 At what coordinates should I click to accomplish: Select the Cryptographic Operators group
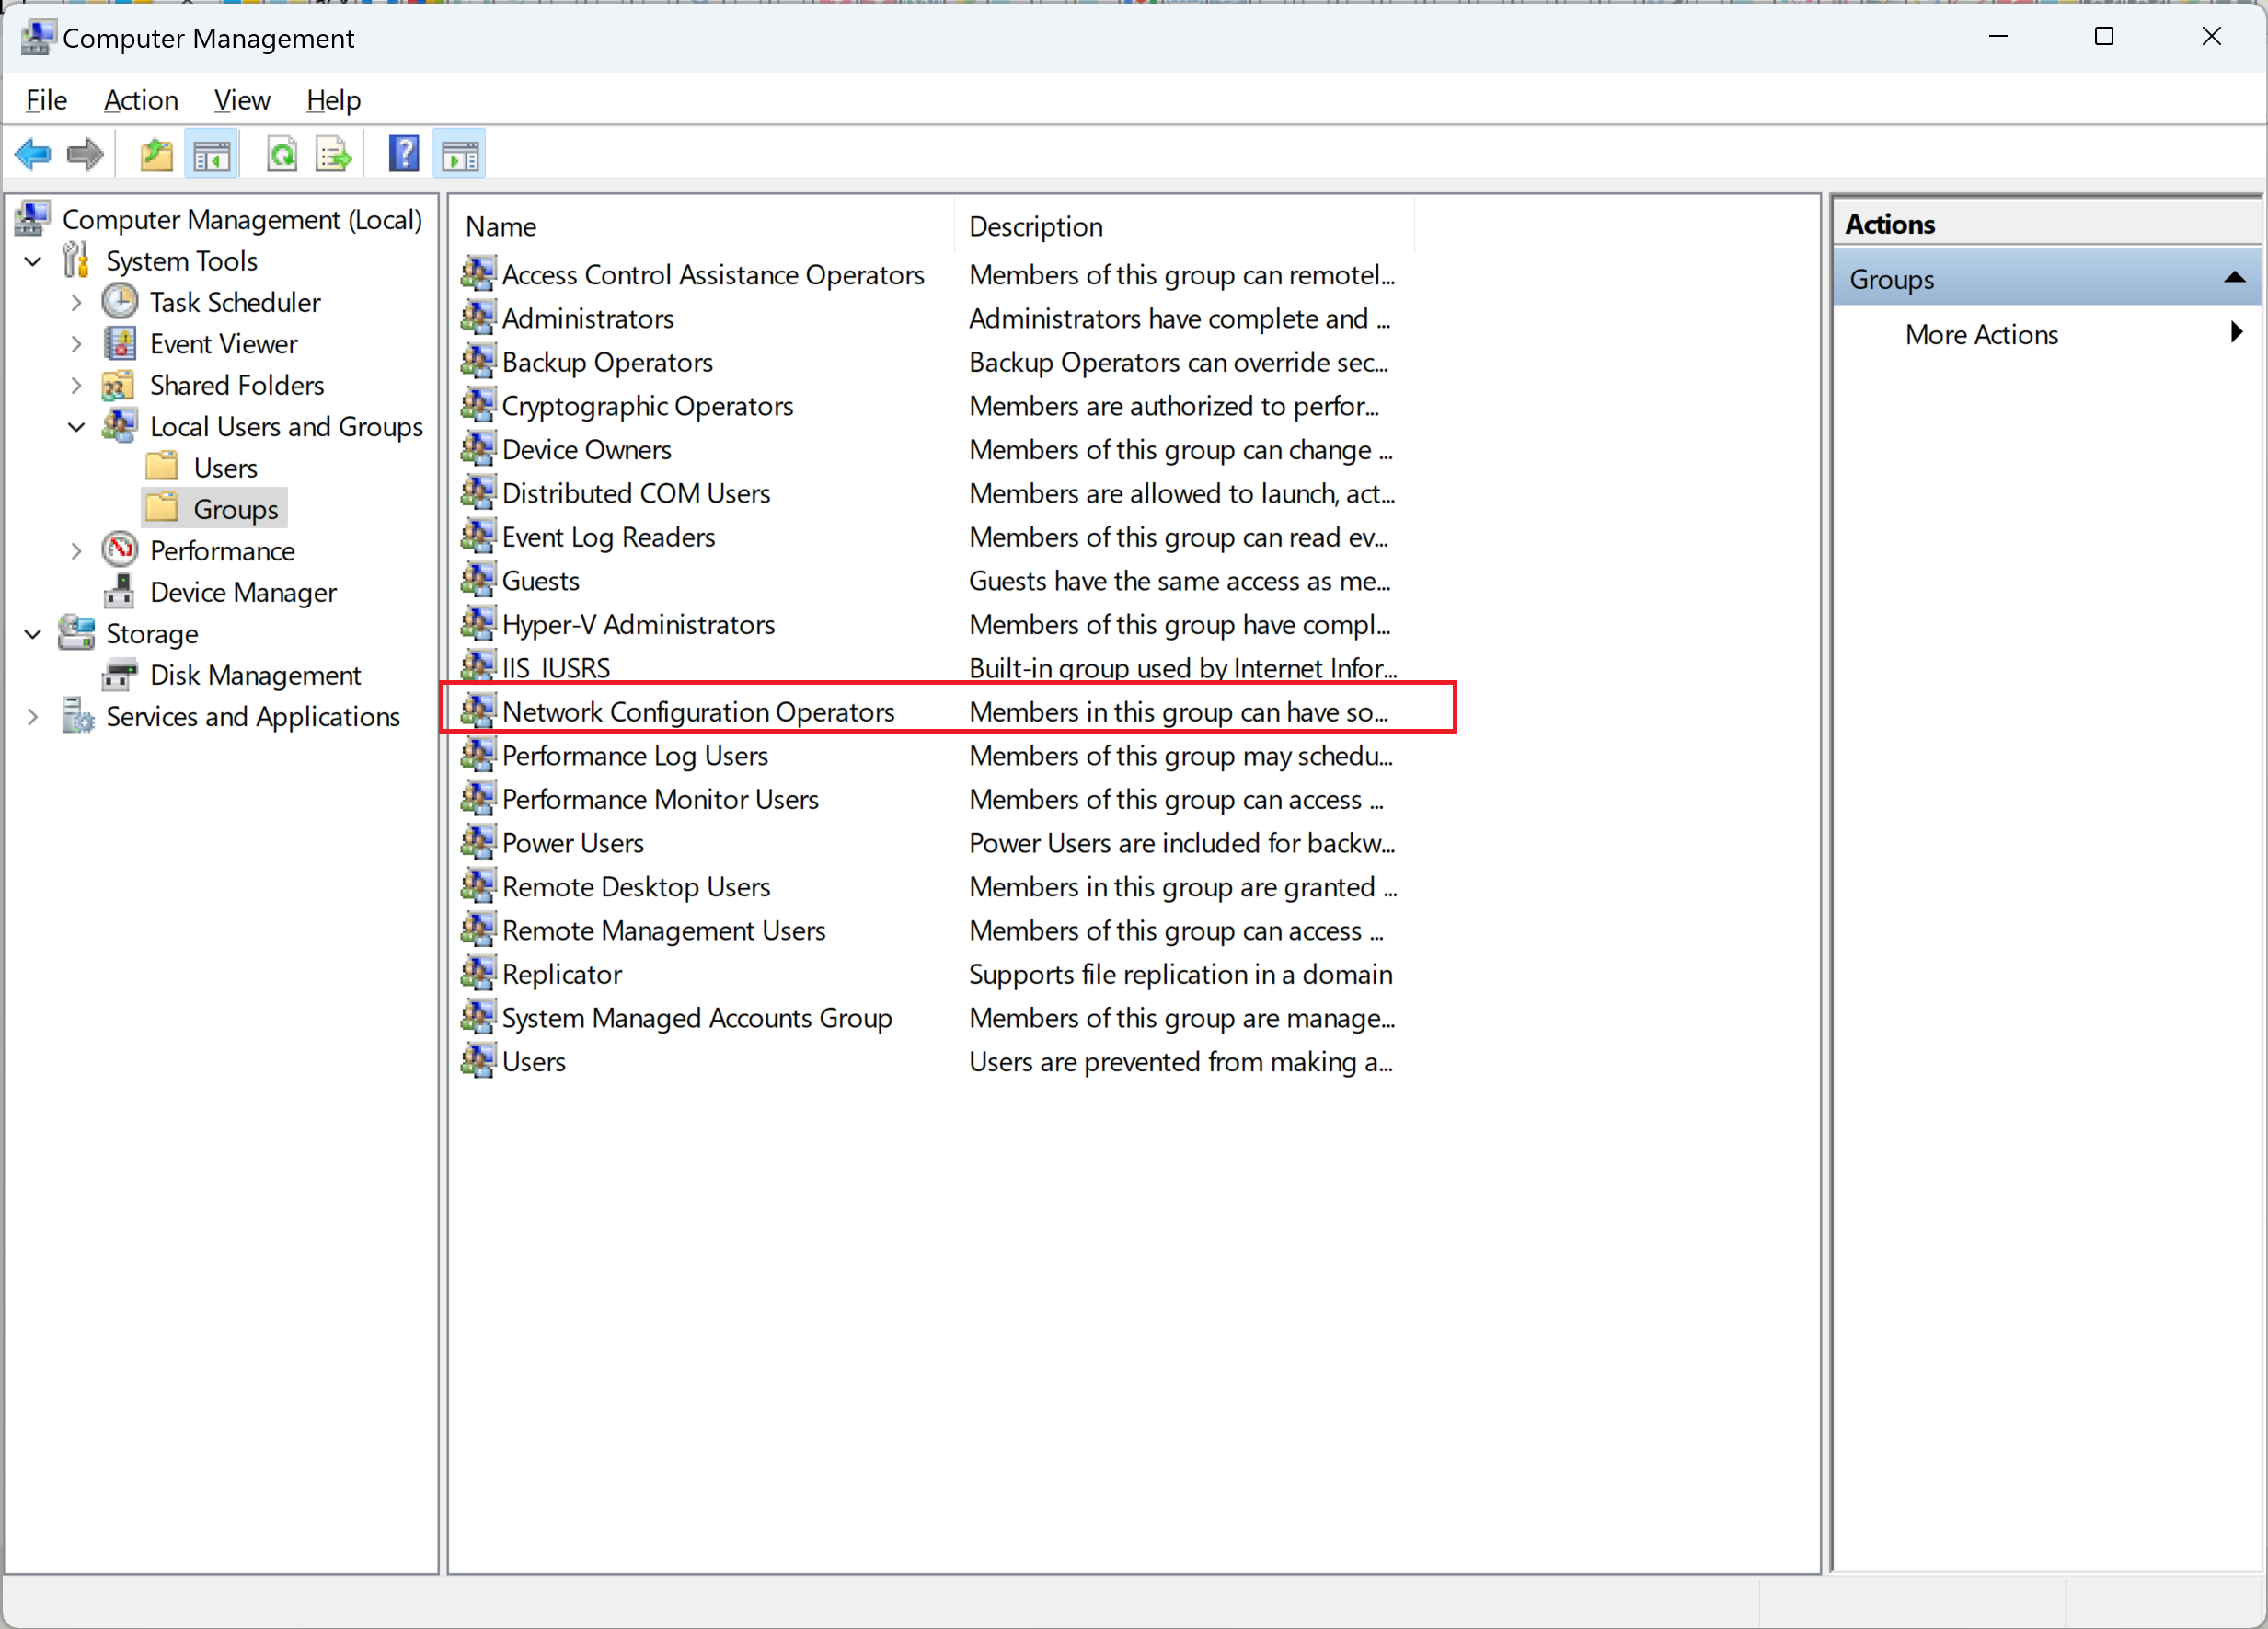point(647,405)
